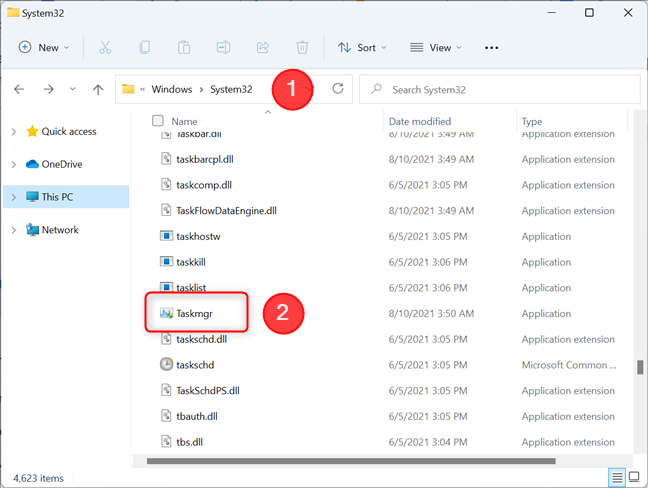Screen dimensions: 648x488
Task: Click the horizontal scrollbar thumb
Action: [x=351, y=461]
